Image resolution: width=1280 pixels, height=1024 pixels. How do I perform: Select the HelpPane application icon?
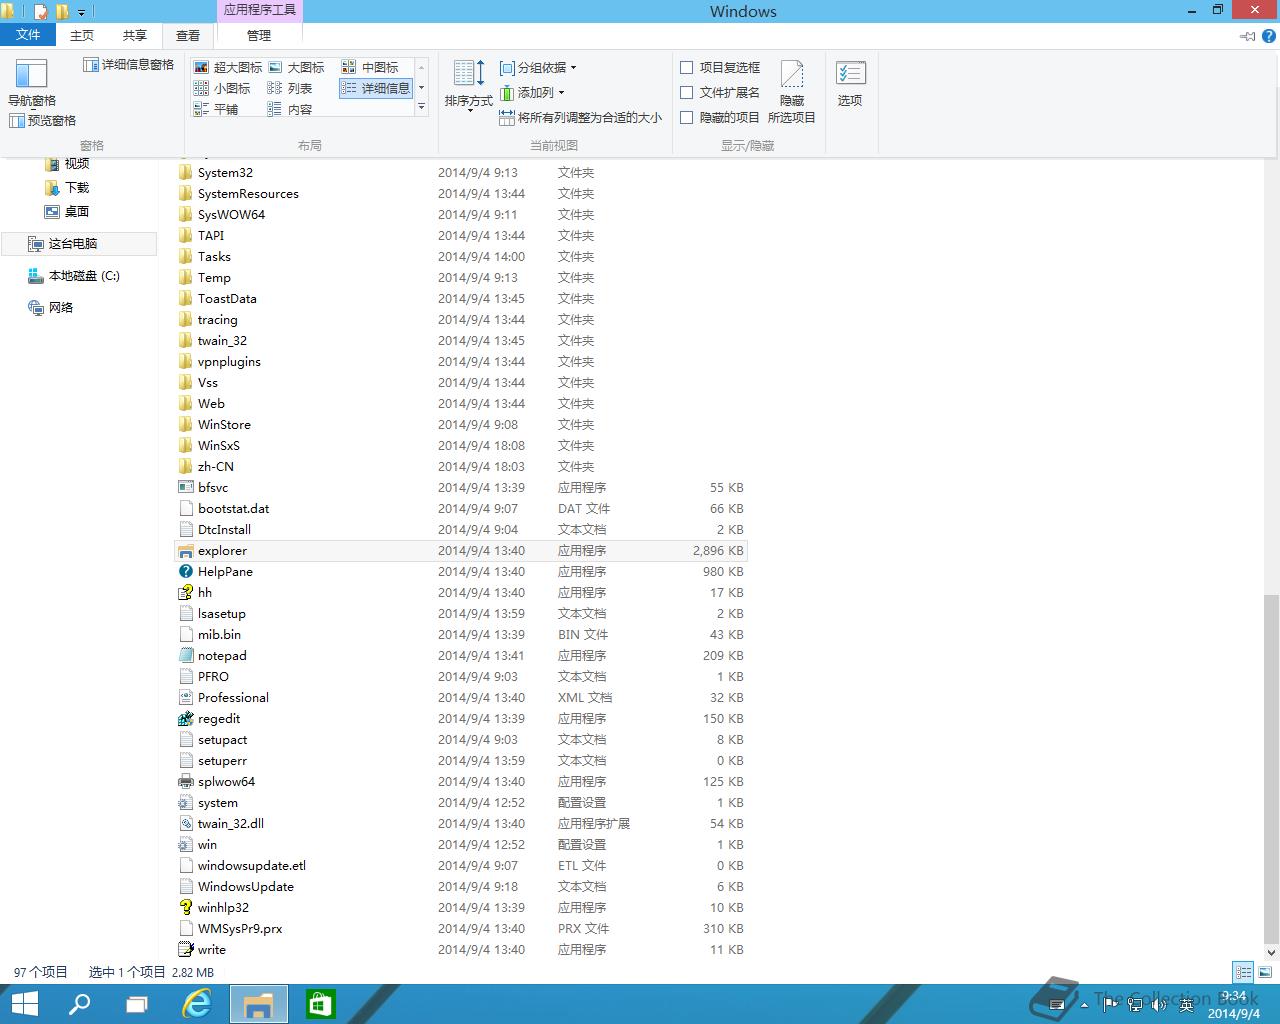click(x=185, y=572)
